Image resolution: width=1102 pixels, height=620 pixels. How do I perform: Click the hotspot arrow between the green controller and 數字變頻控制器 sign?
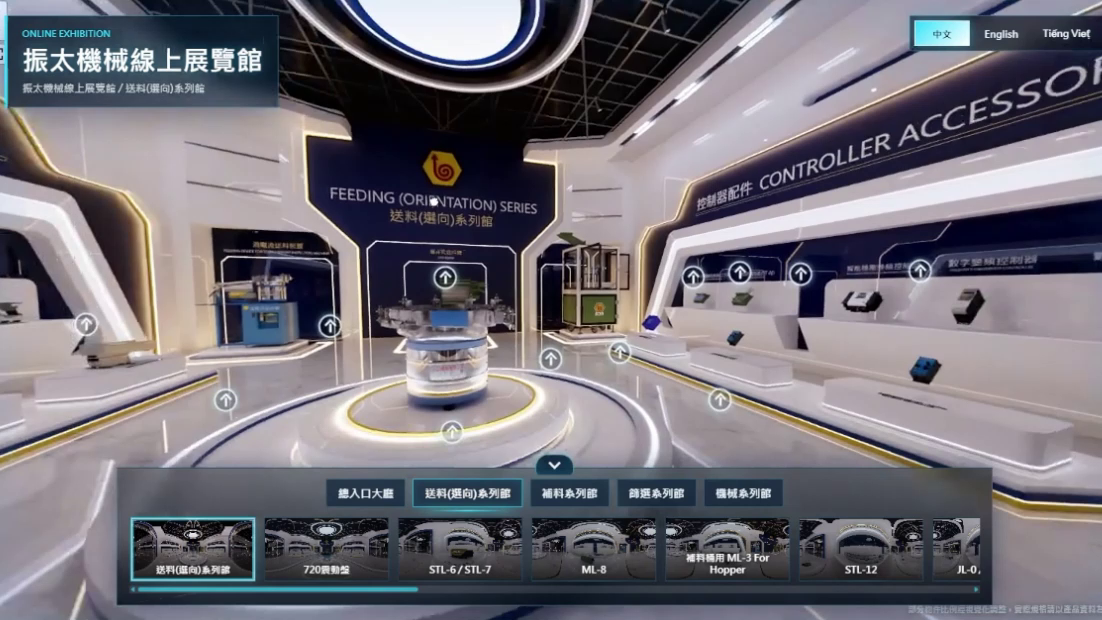[x=800, y=273]
